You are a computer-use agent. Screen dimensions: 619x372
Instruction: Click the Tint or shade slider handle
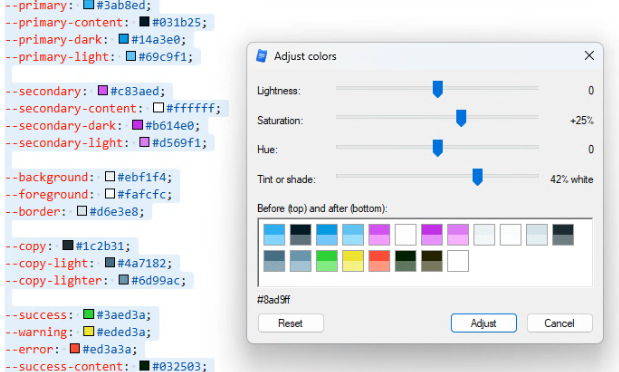477,177
